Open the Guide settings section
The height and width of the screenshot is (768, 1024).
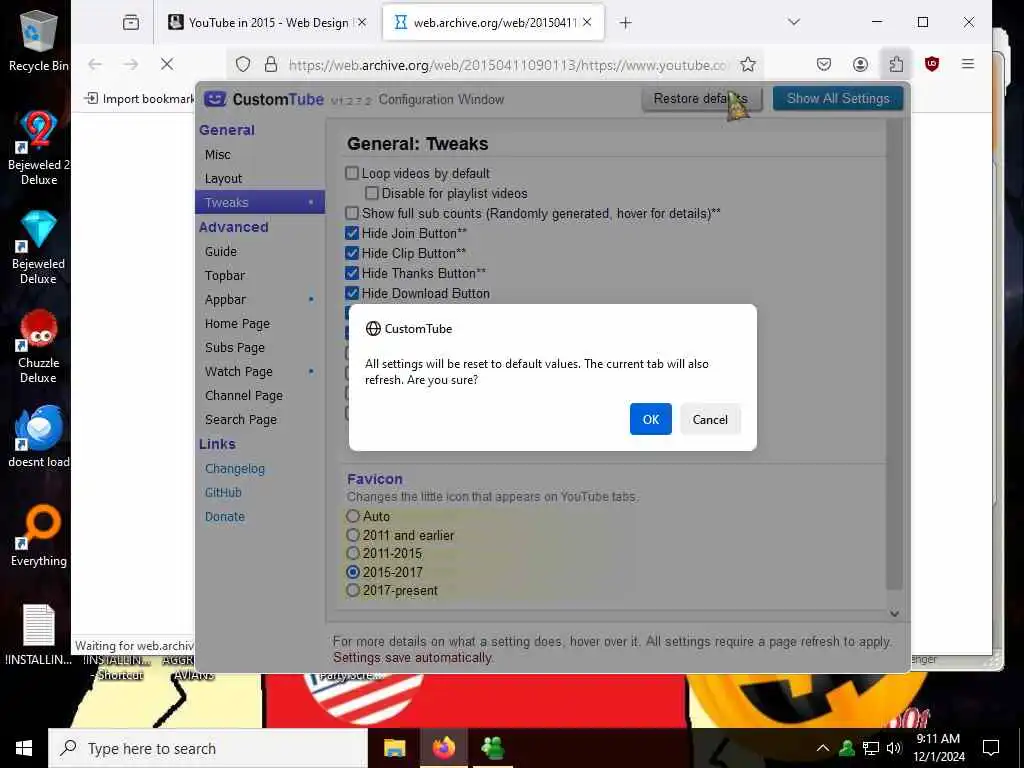click(x=221, y=251)
